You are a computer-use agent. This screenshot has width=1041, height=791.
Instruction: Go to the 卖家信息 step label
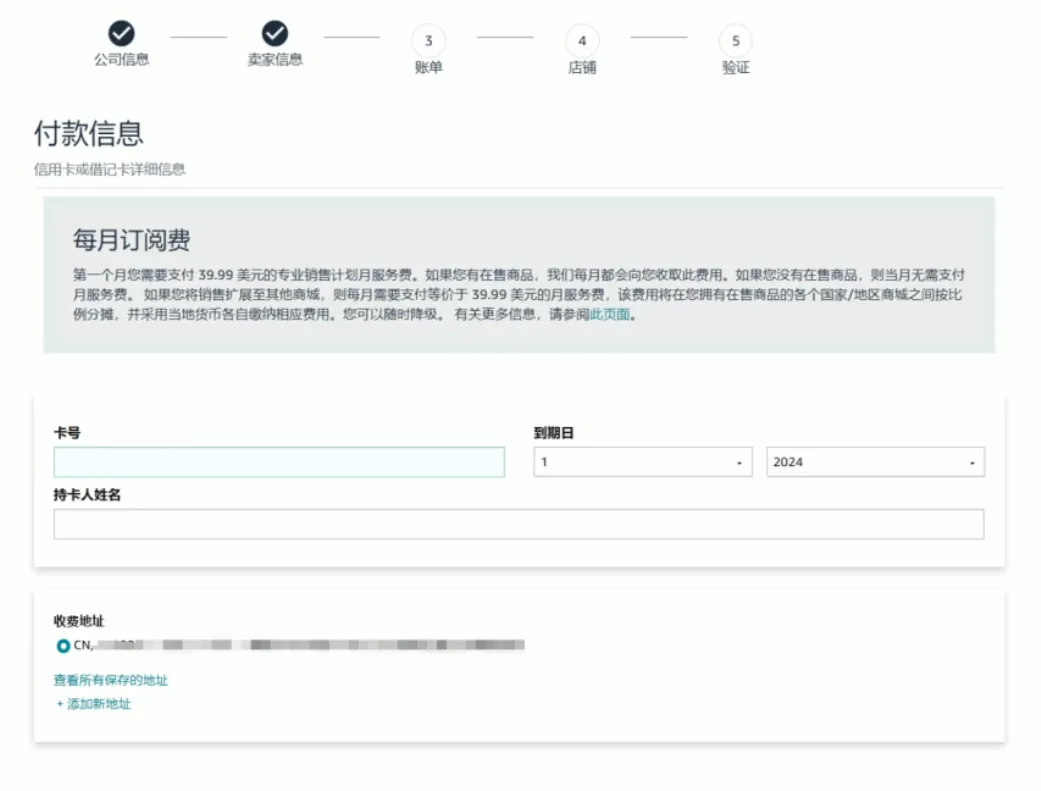click(x=275, y=60)
